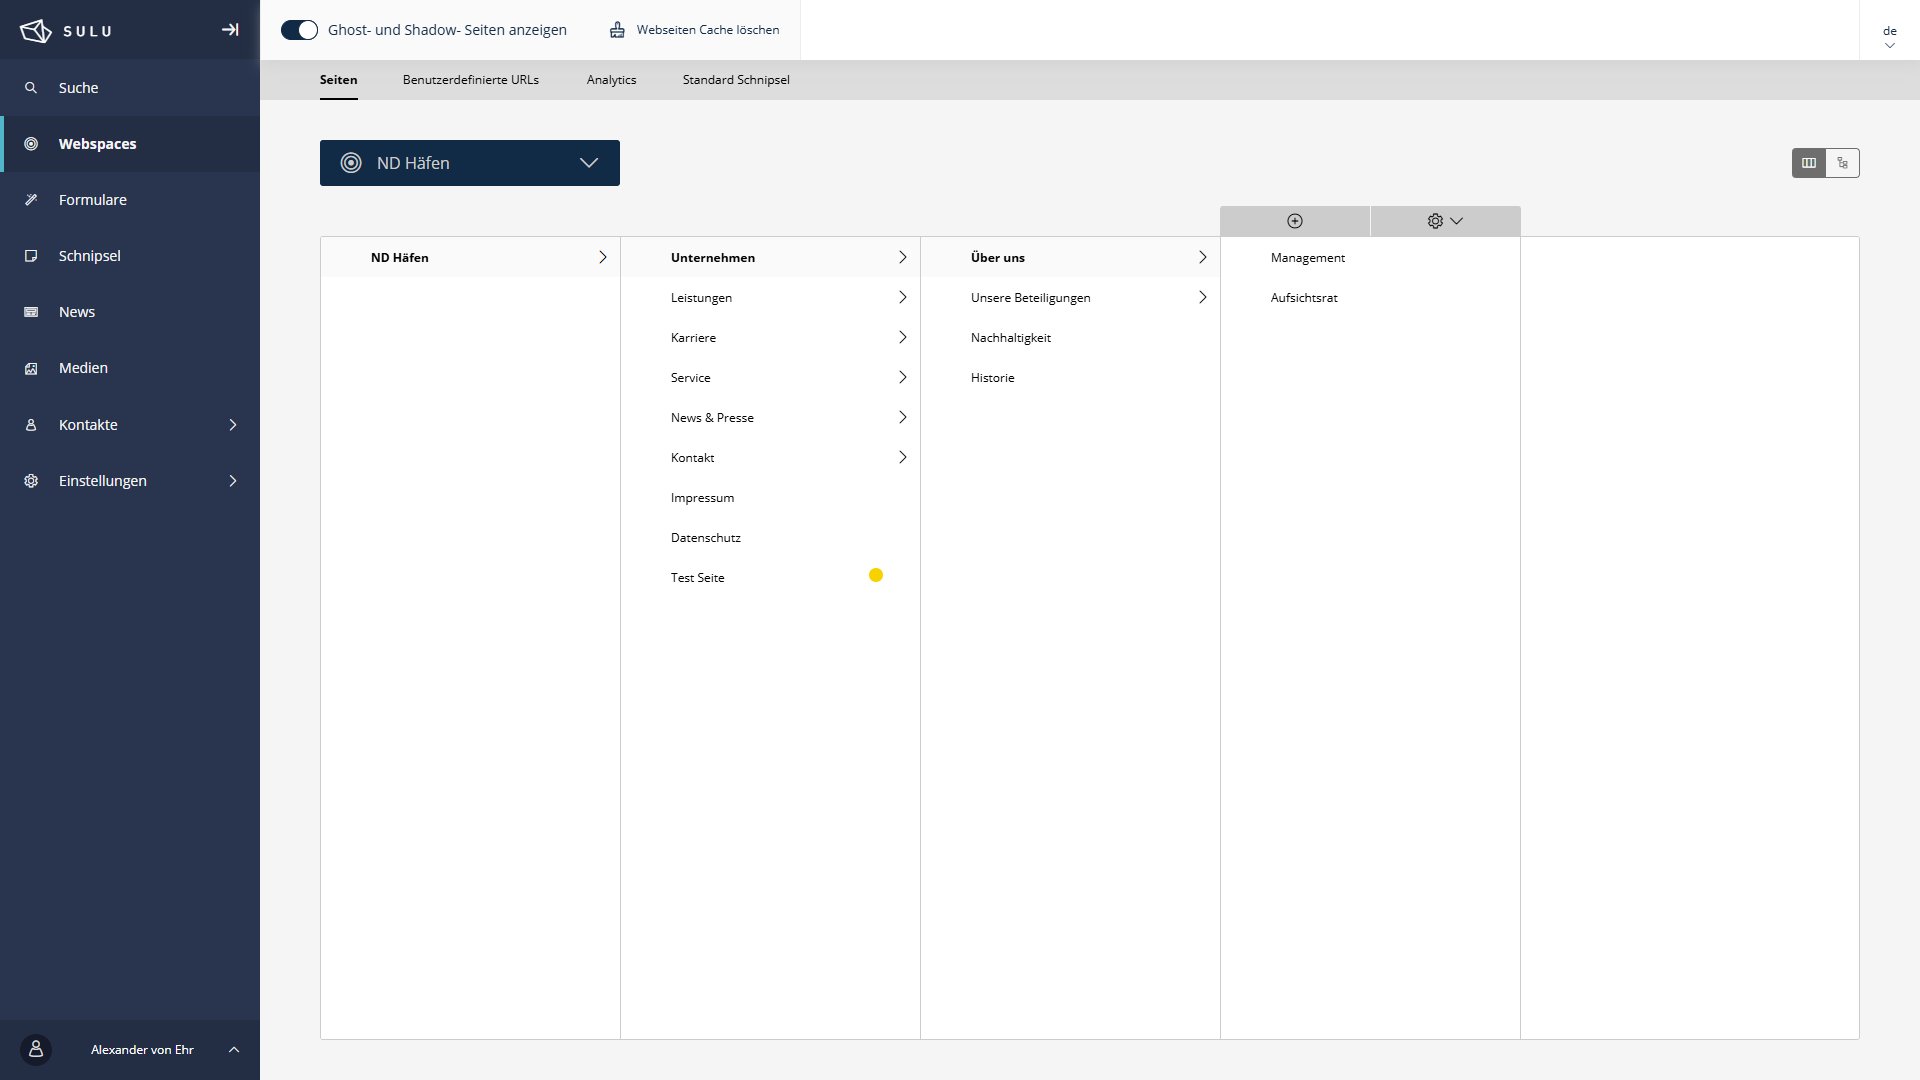Click the user profile avatar icon
Image resolution: width=1920 pixels, height=1080 pixels.
(x=36, y=1049)
